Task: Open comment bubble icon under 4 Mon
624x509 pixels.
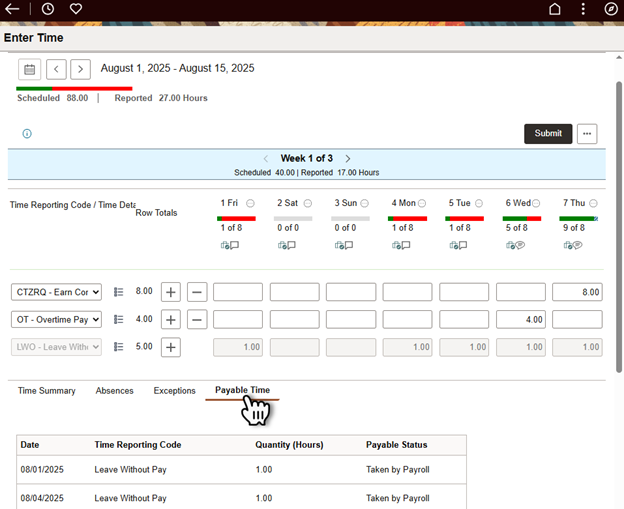Action: (406, 245)
